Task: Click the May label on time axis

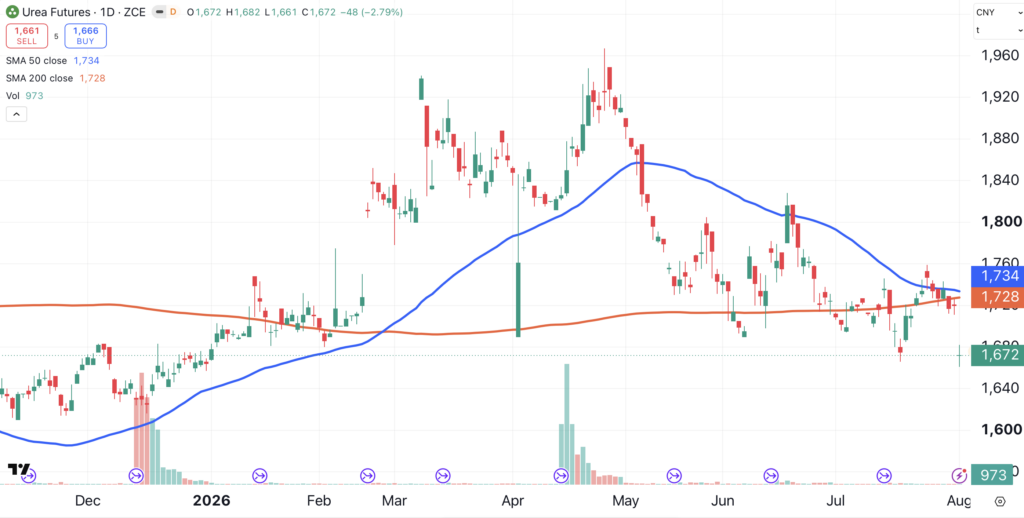Action: click(x=626, y=501)
